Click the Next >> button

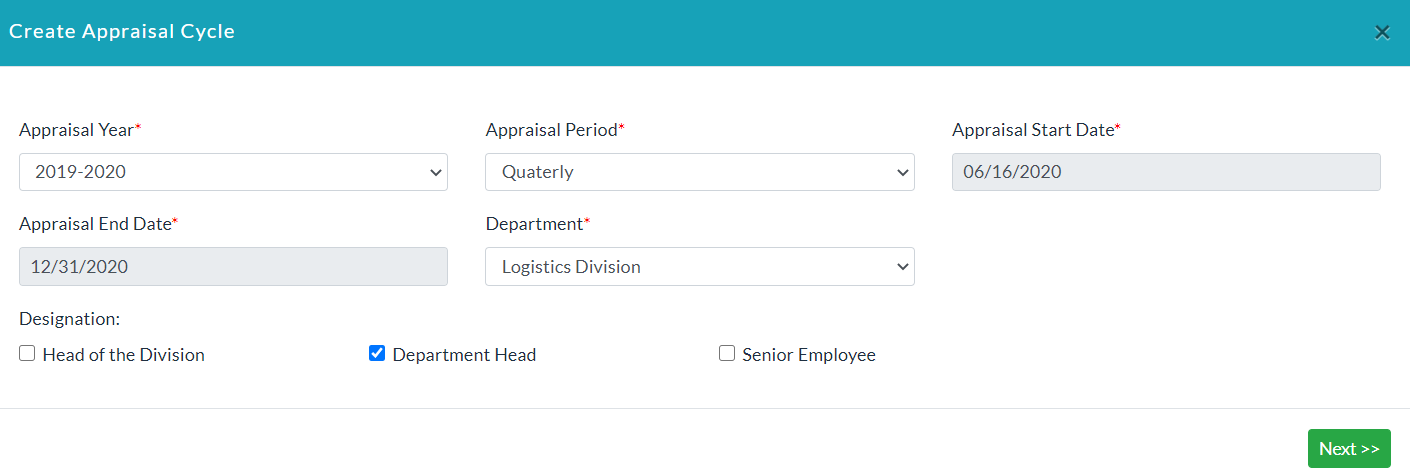(x=1349, y=448)
